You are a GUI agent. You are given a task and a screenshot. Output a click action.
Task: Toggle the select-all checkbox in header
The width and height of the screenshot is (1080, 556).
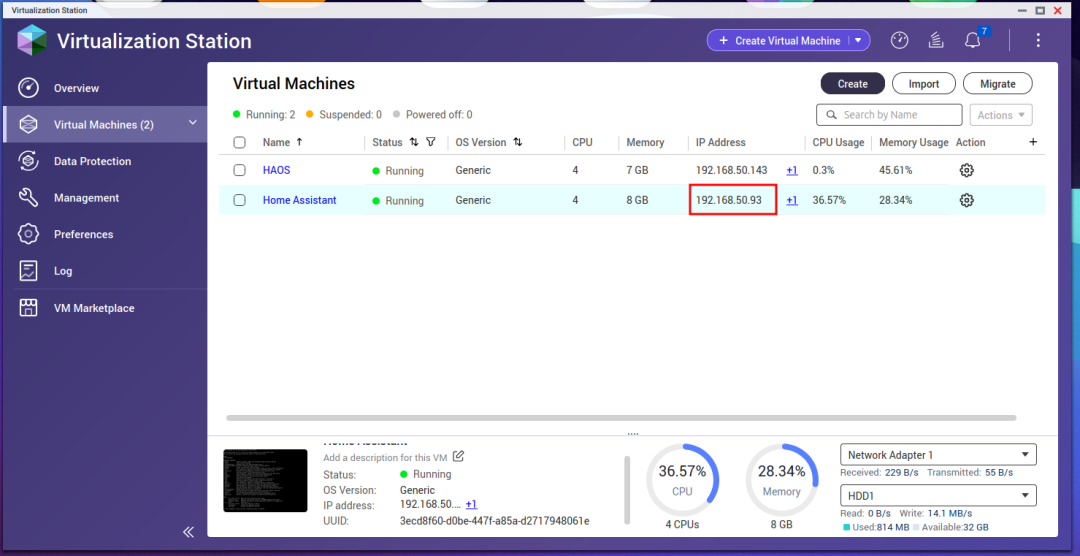pos(240,143)
